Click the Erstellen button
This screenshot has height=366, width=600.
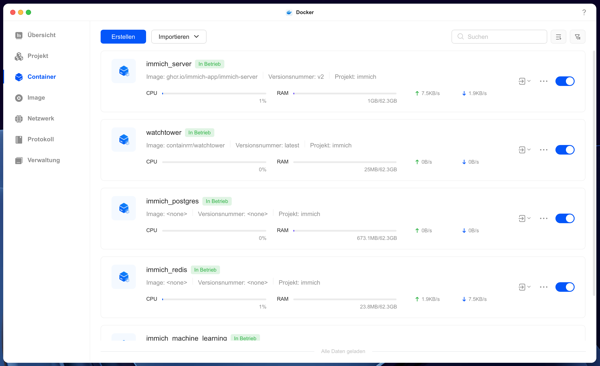click(123, 37)
